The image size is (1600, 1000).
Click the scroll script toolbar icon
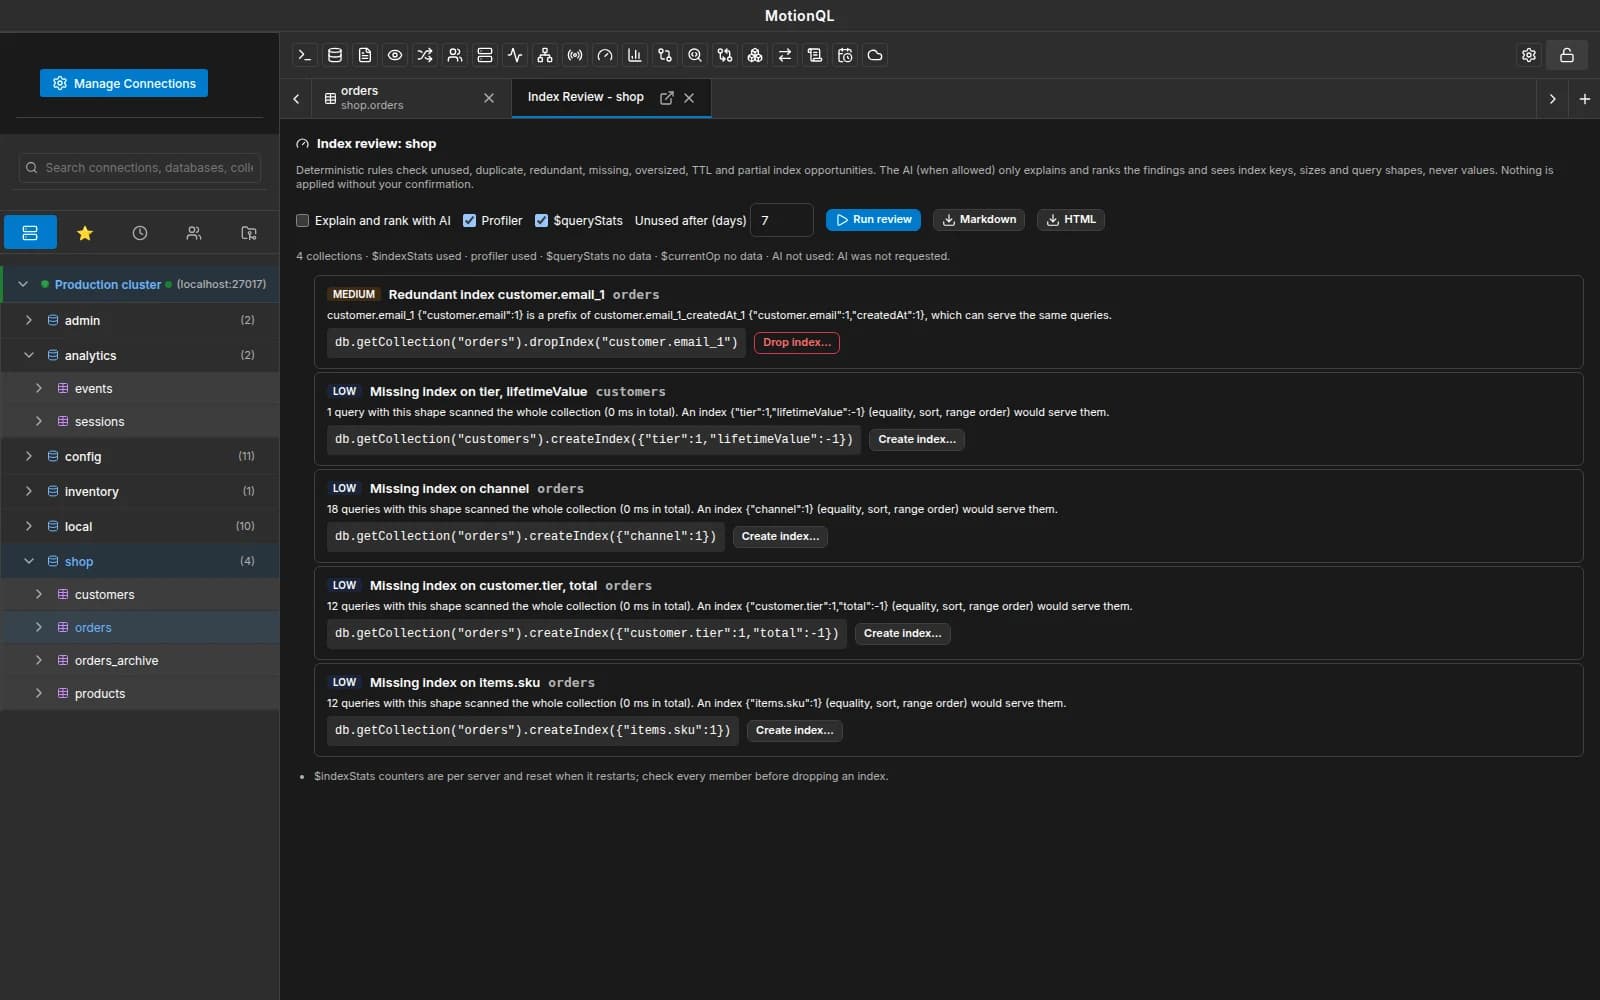tap(815, 55)
